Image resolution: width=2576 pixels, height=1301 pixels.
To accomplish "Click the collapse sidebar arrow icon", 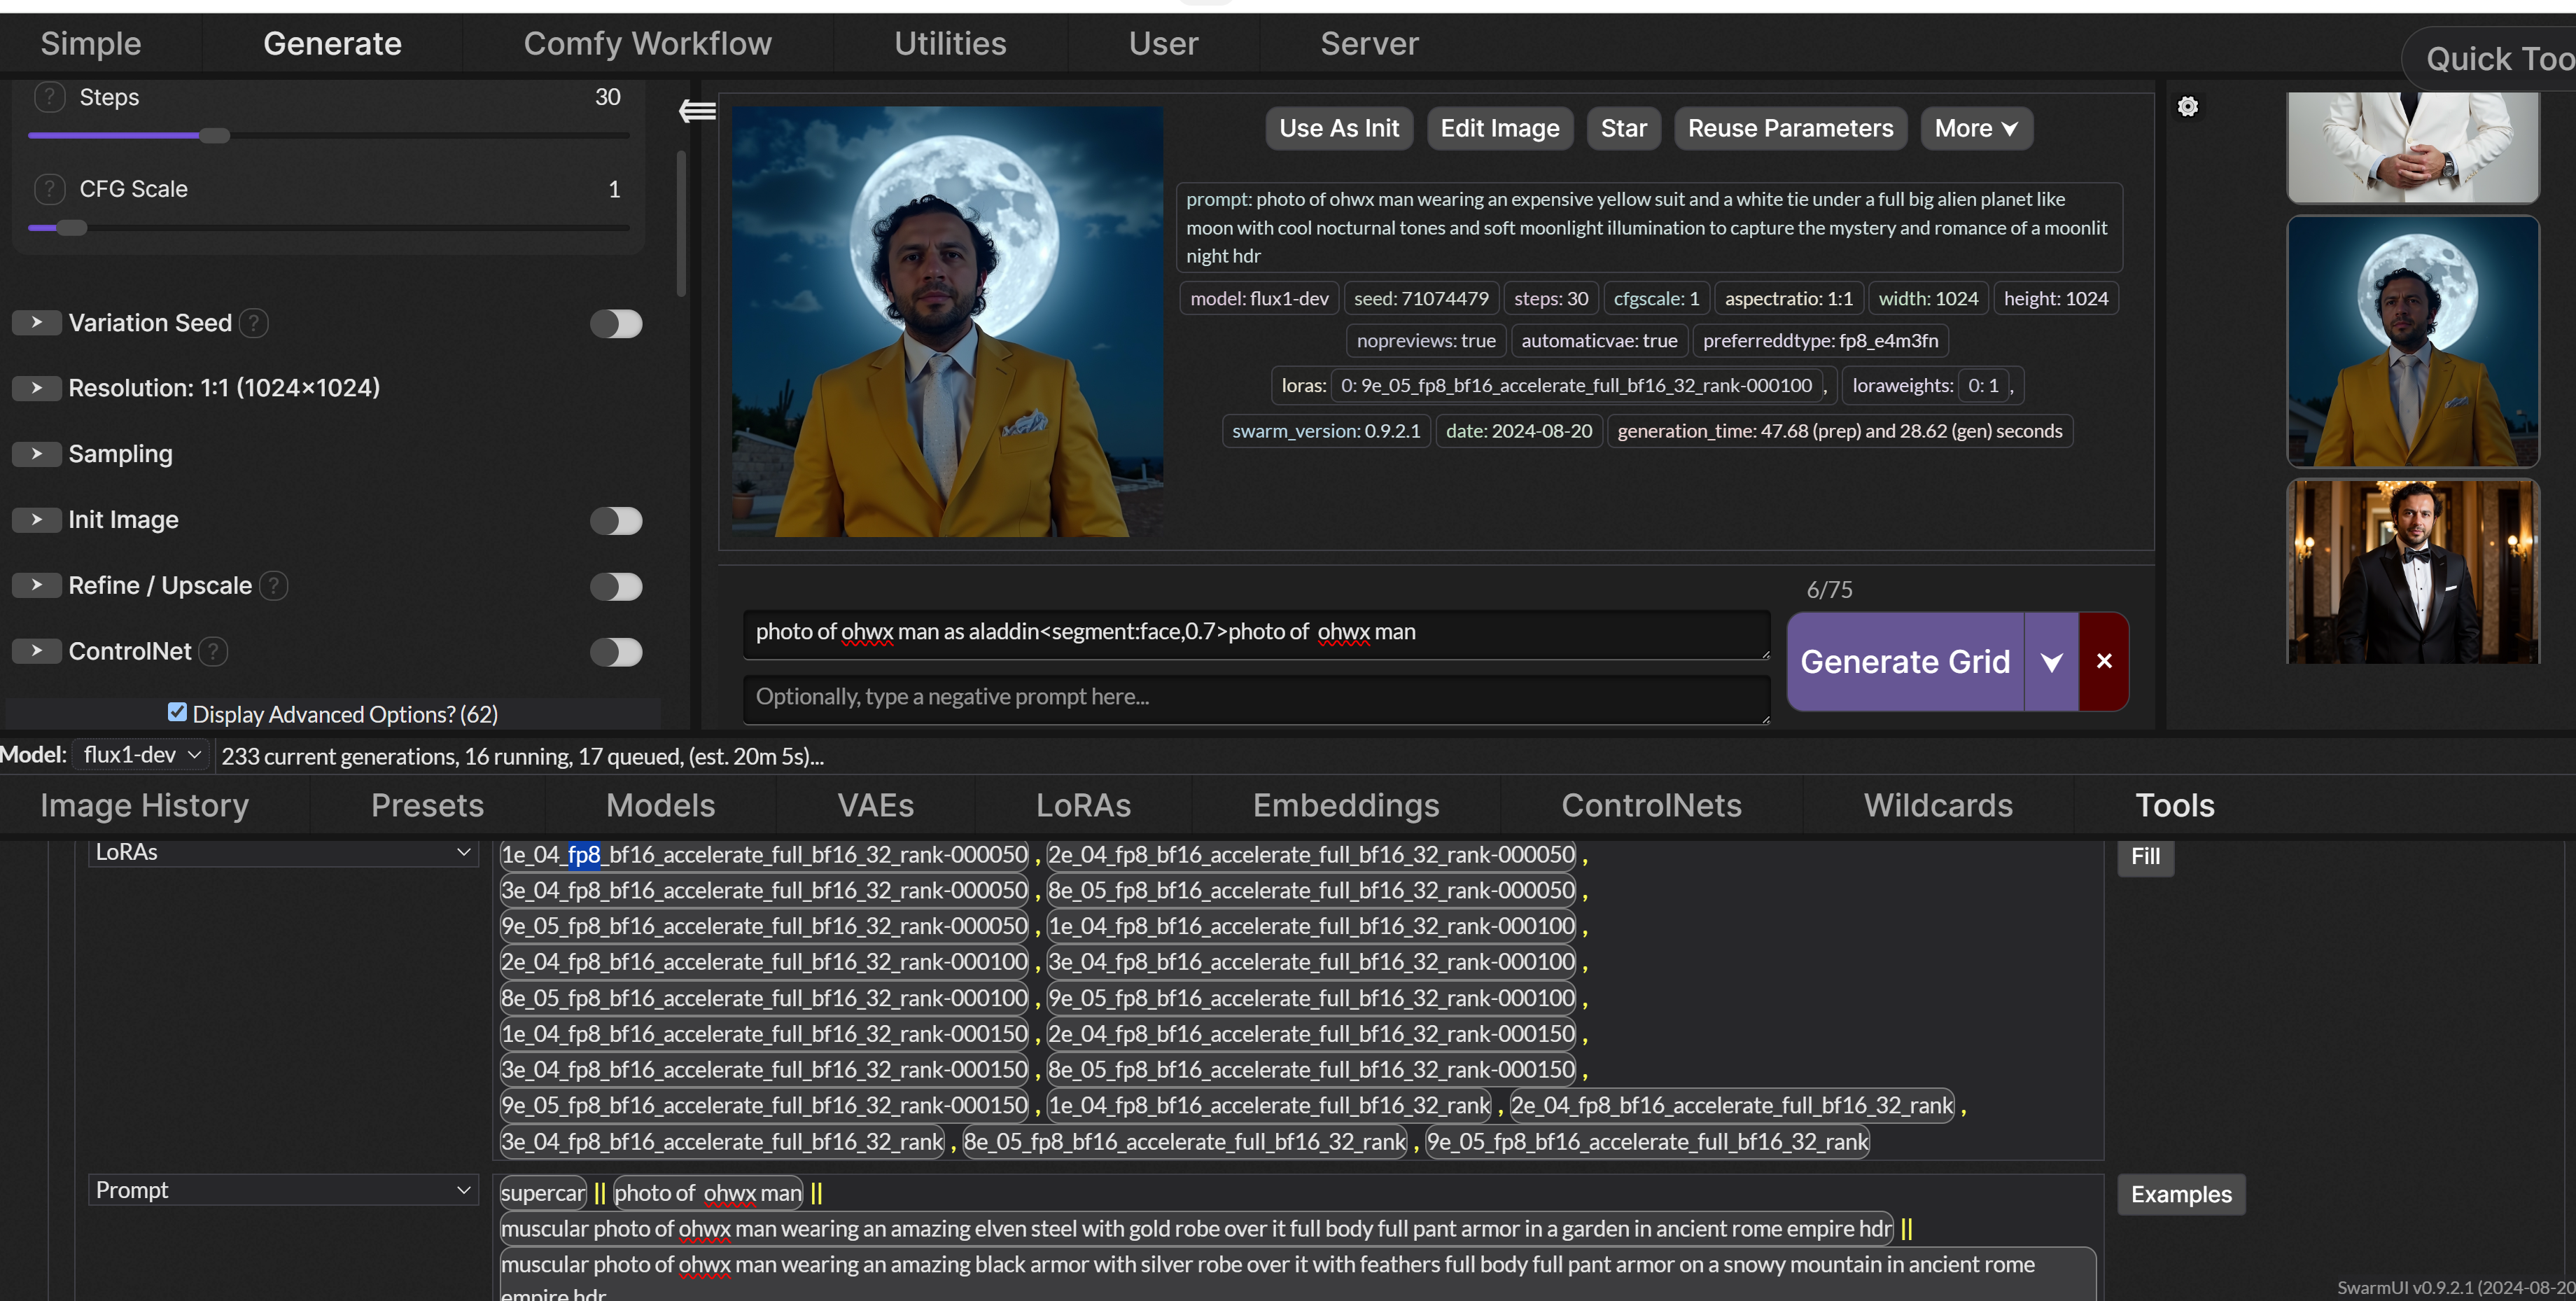I will click(697, 110).
